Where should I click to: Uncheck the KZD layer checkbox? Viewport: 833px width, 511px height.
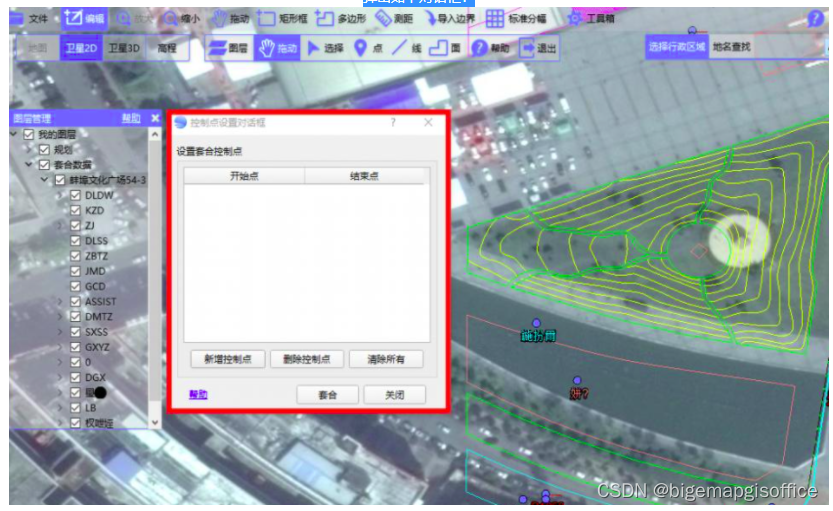tap(75, 210)
